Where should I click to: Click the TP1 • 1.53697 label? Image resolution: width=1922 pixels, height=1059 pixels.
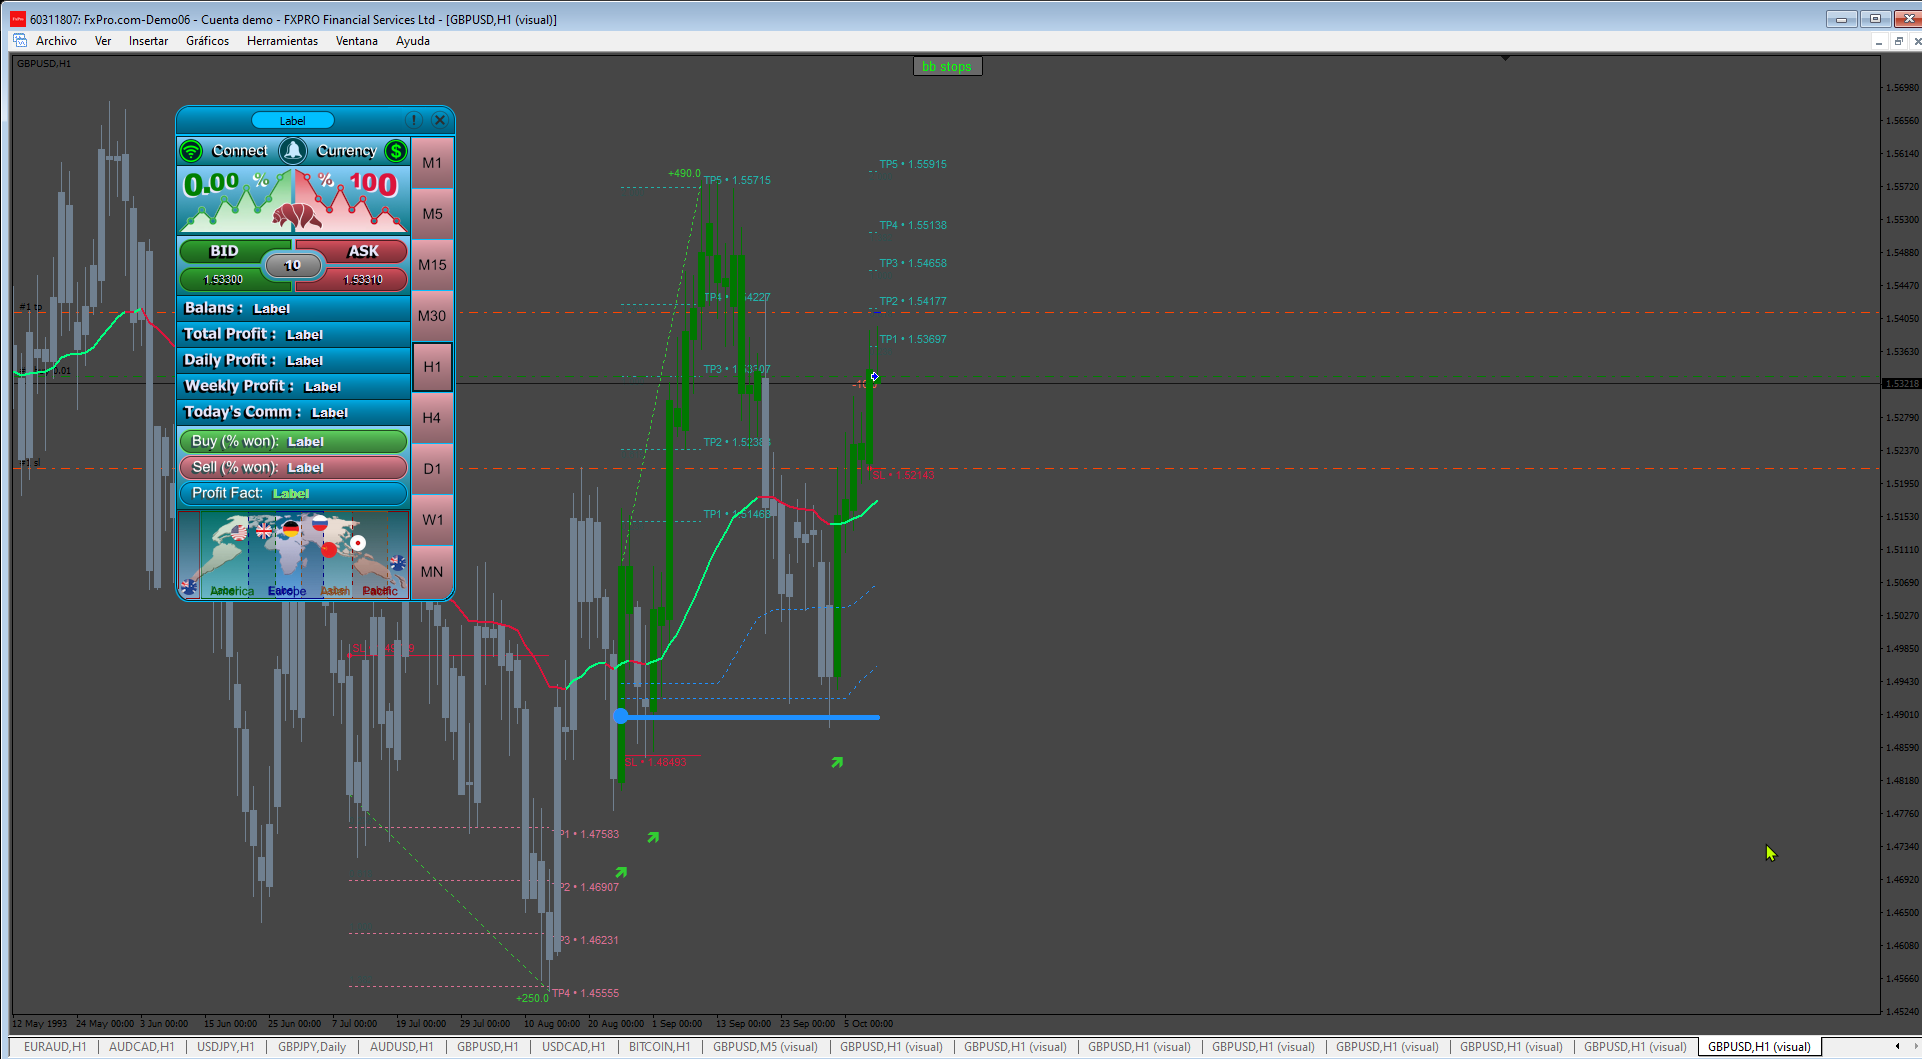(x=913, y=339)
